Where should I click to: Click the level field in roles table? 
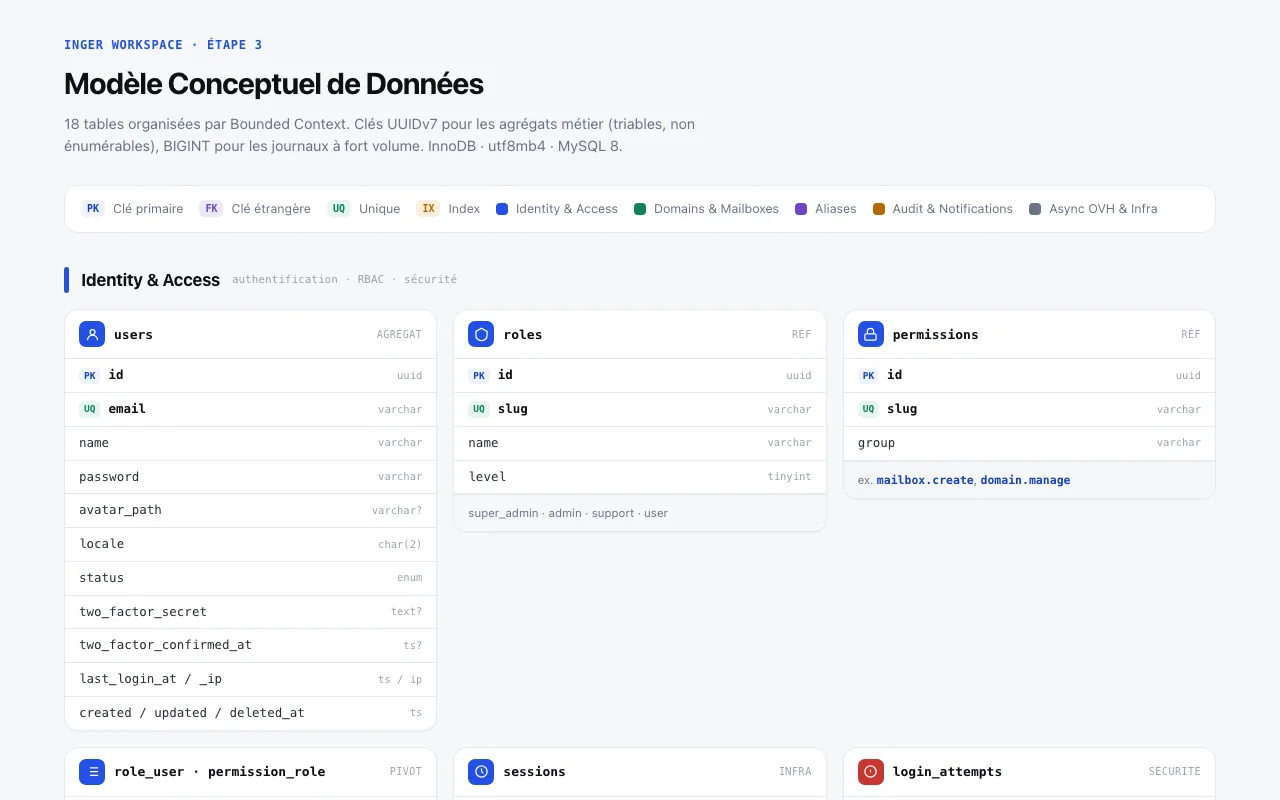[640, 477]
